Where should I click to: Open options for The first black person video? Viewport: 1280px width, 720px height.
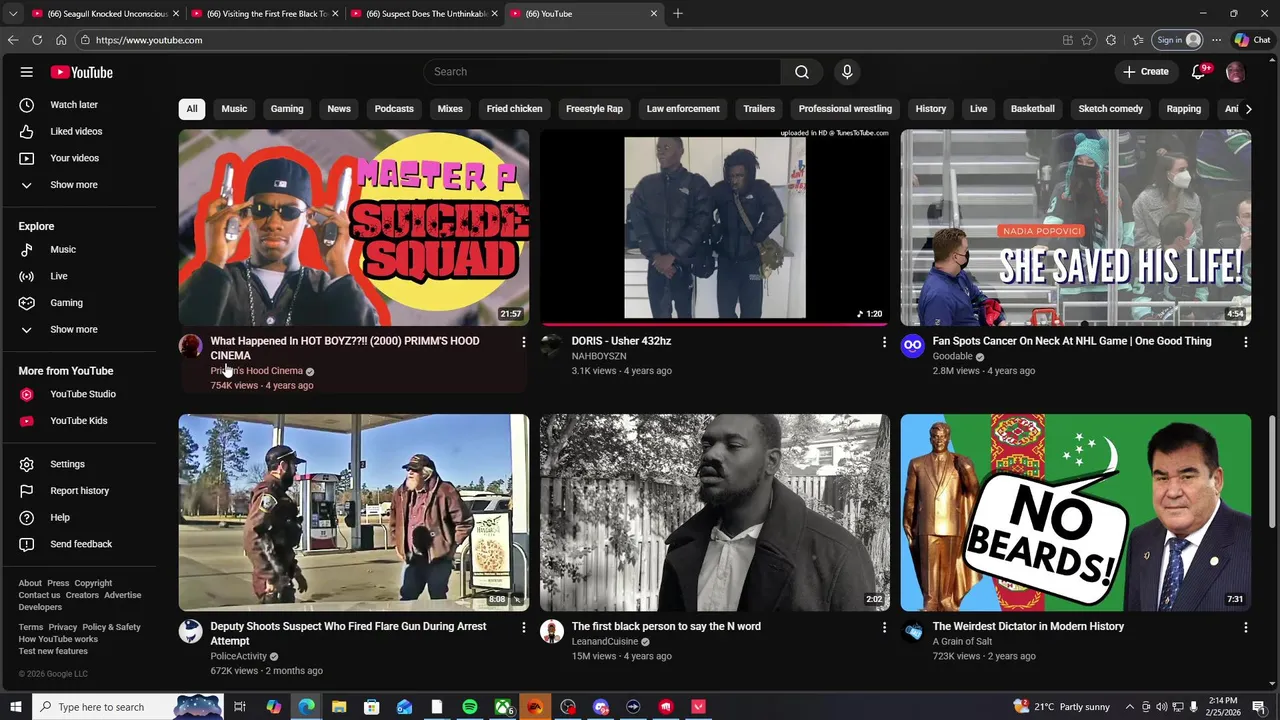point(884,627)
